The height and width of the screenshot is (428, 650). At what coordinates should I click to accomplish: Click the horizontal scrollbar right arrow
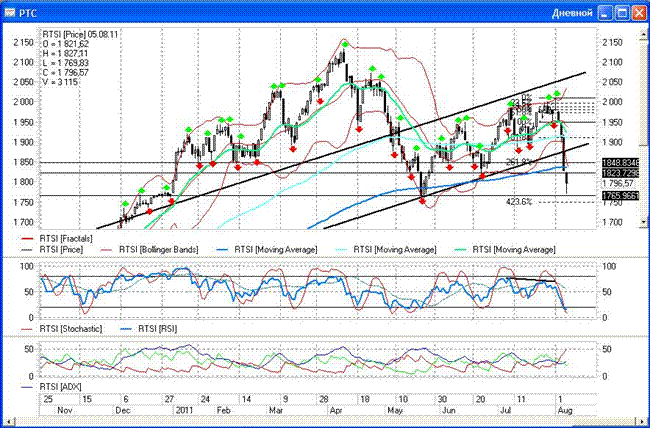(643, 420)
